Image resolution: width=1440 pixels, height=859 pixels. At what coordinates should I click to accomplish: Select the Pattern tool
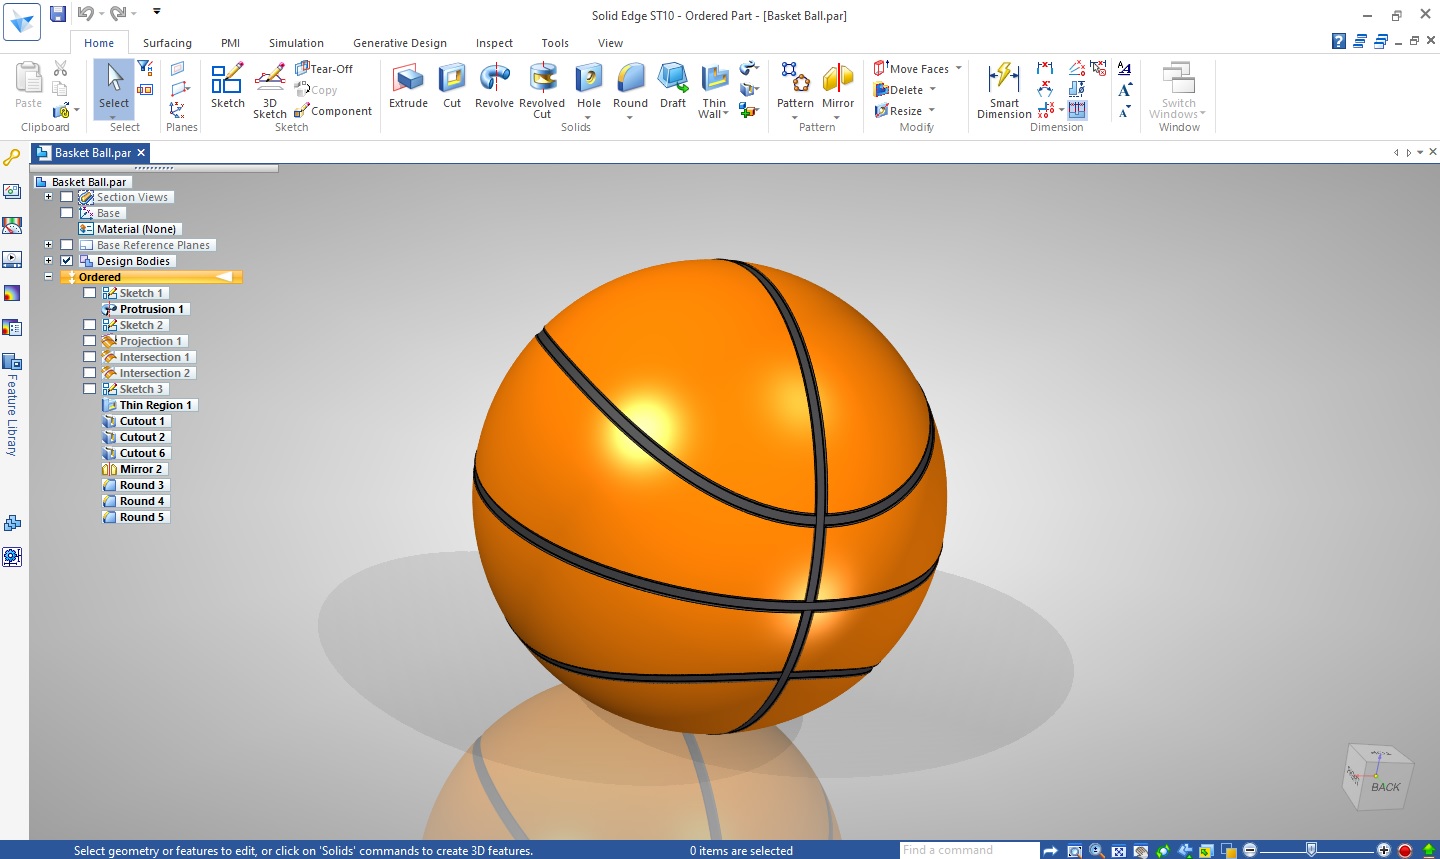[x=795, y=87]
